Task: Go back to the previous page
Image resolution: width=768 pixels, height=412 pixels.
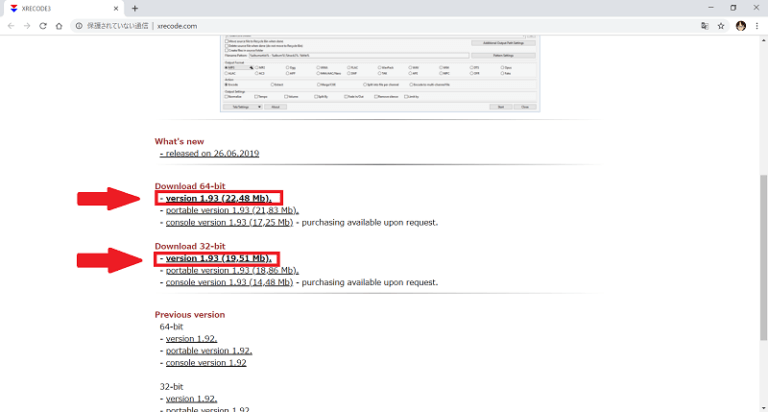Action: pos(11,25)
